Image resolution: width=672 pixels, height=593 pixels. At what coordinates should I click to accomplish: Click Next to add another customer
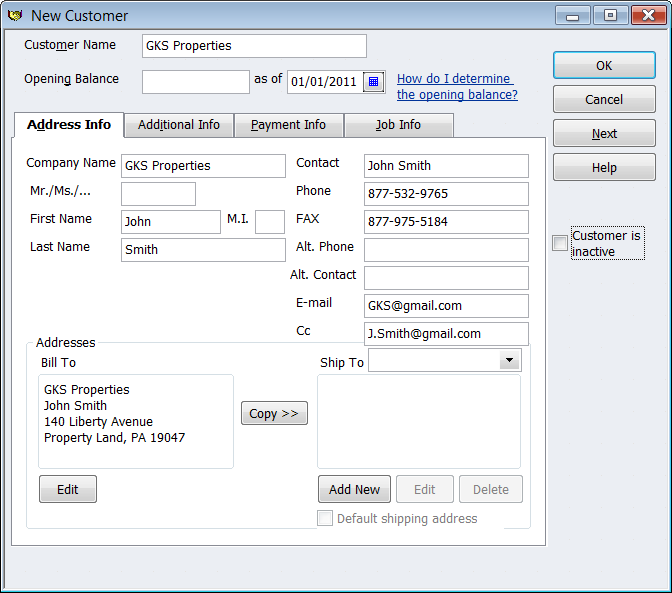pyautogui.click(x=604, y=134)
